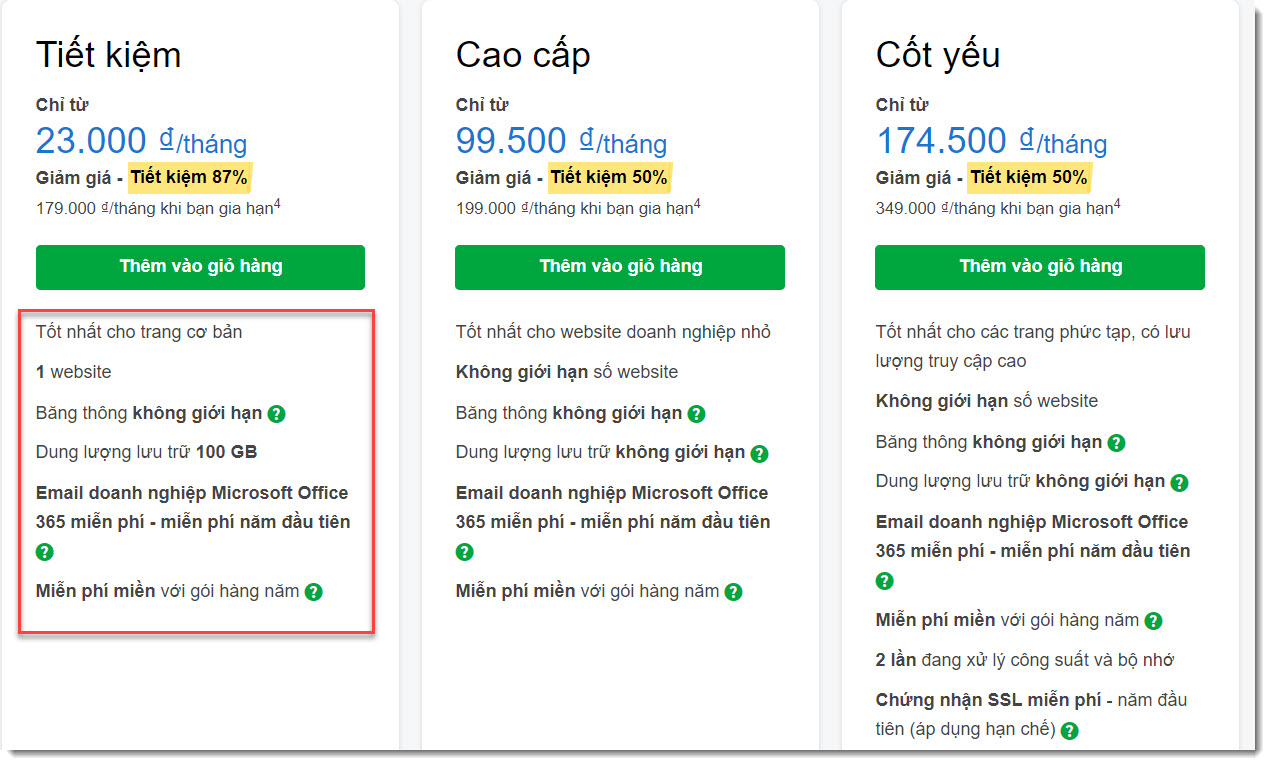Add Tiết kiệm plan to cart
1270x765 pixels.
point(200,267)
